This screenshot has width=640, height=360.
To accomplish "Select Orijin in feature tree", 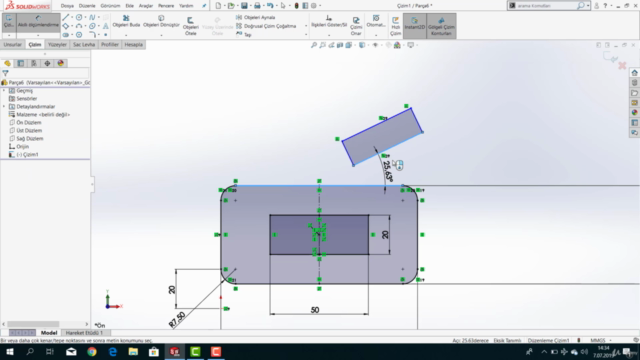I will 22,147.
